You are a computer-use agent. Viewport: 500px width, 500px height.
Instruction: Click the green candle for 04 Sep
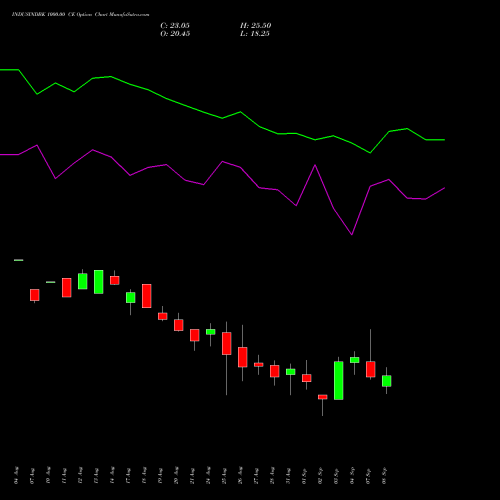pyautogui.click(x=355, y=360)
